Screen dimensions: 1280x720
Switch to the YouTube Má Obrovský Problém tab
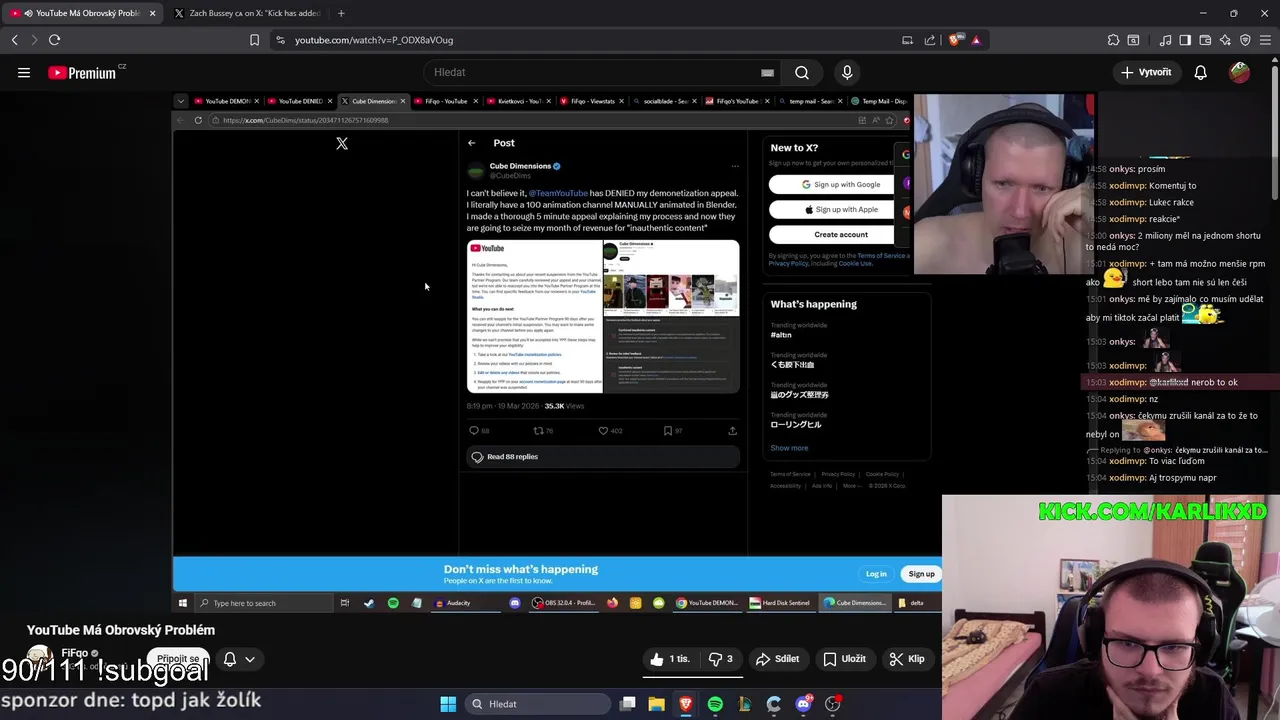coord(83,13)
